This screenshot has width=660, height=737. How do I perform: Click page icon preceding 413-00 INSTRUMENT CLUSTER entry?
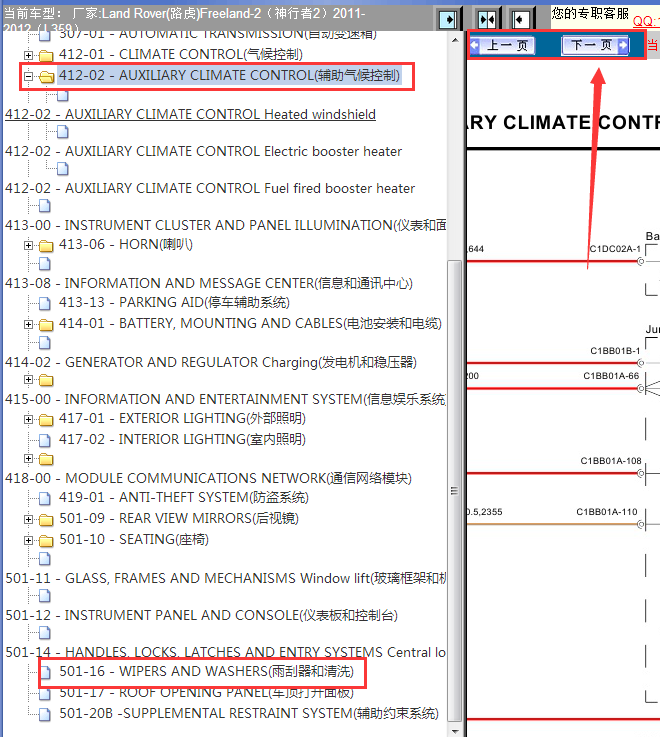click(x=45, y=205)
